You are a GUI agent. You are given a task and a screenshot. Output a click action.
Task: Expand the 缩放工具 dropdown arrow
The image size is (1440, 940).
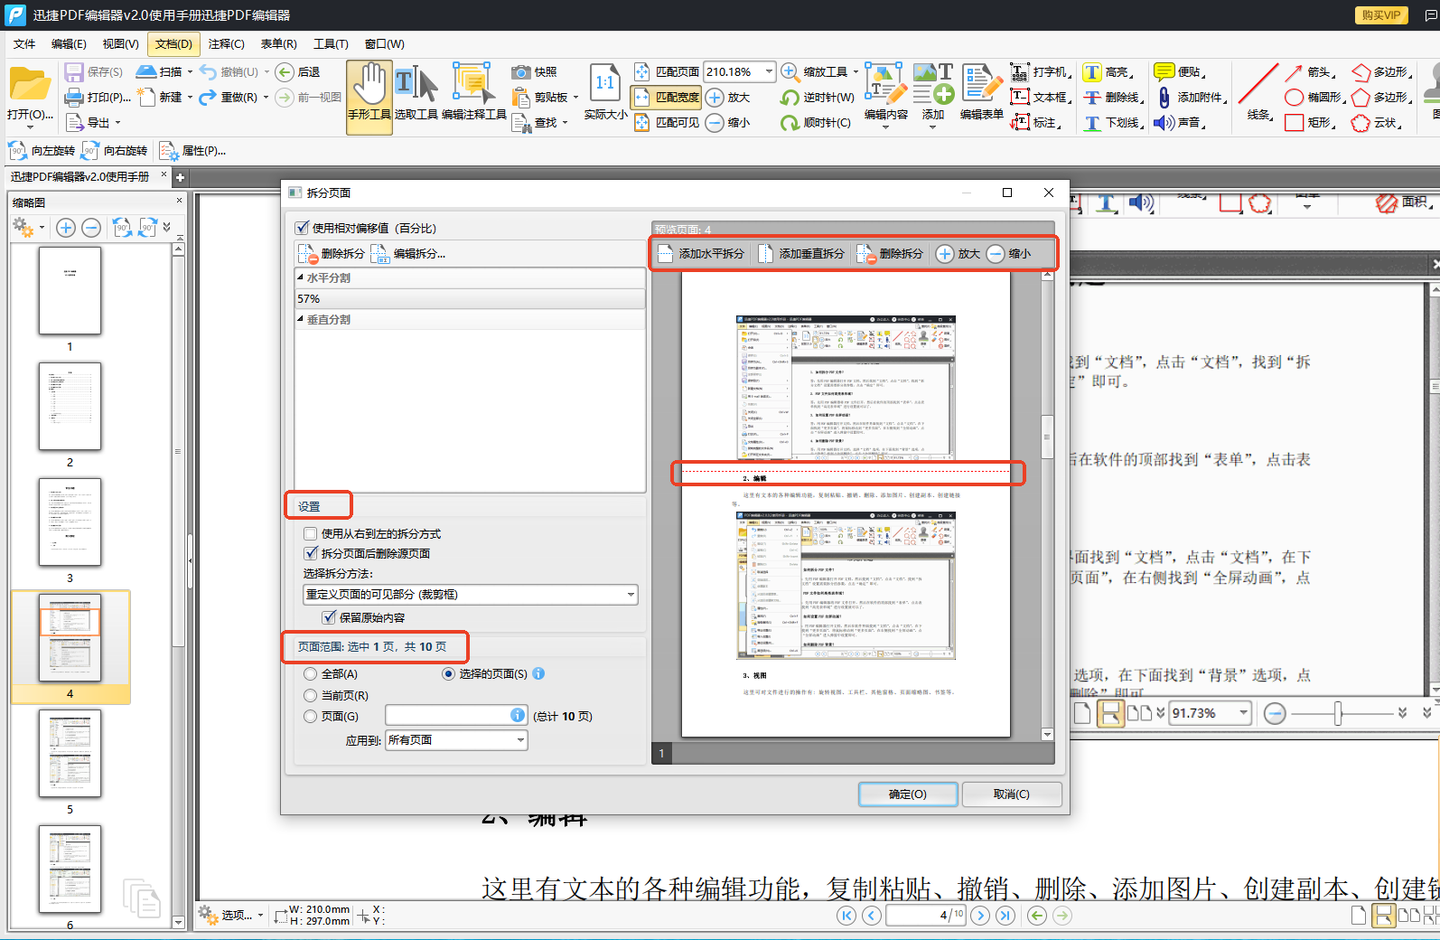click(x=856, y=72)
